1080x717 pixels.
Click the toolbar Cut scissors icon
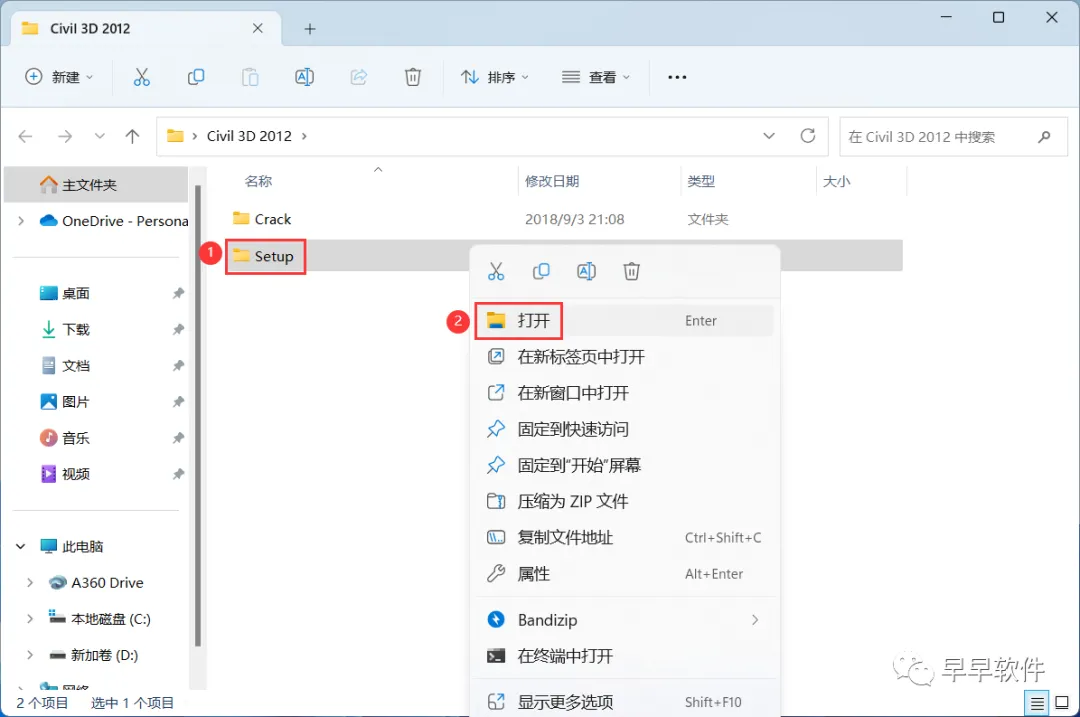pyautogui.click(x=141, y=77)
